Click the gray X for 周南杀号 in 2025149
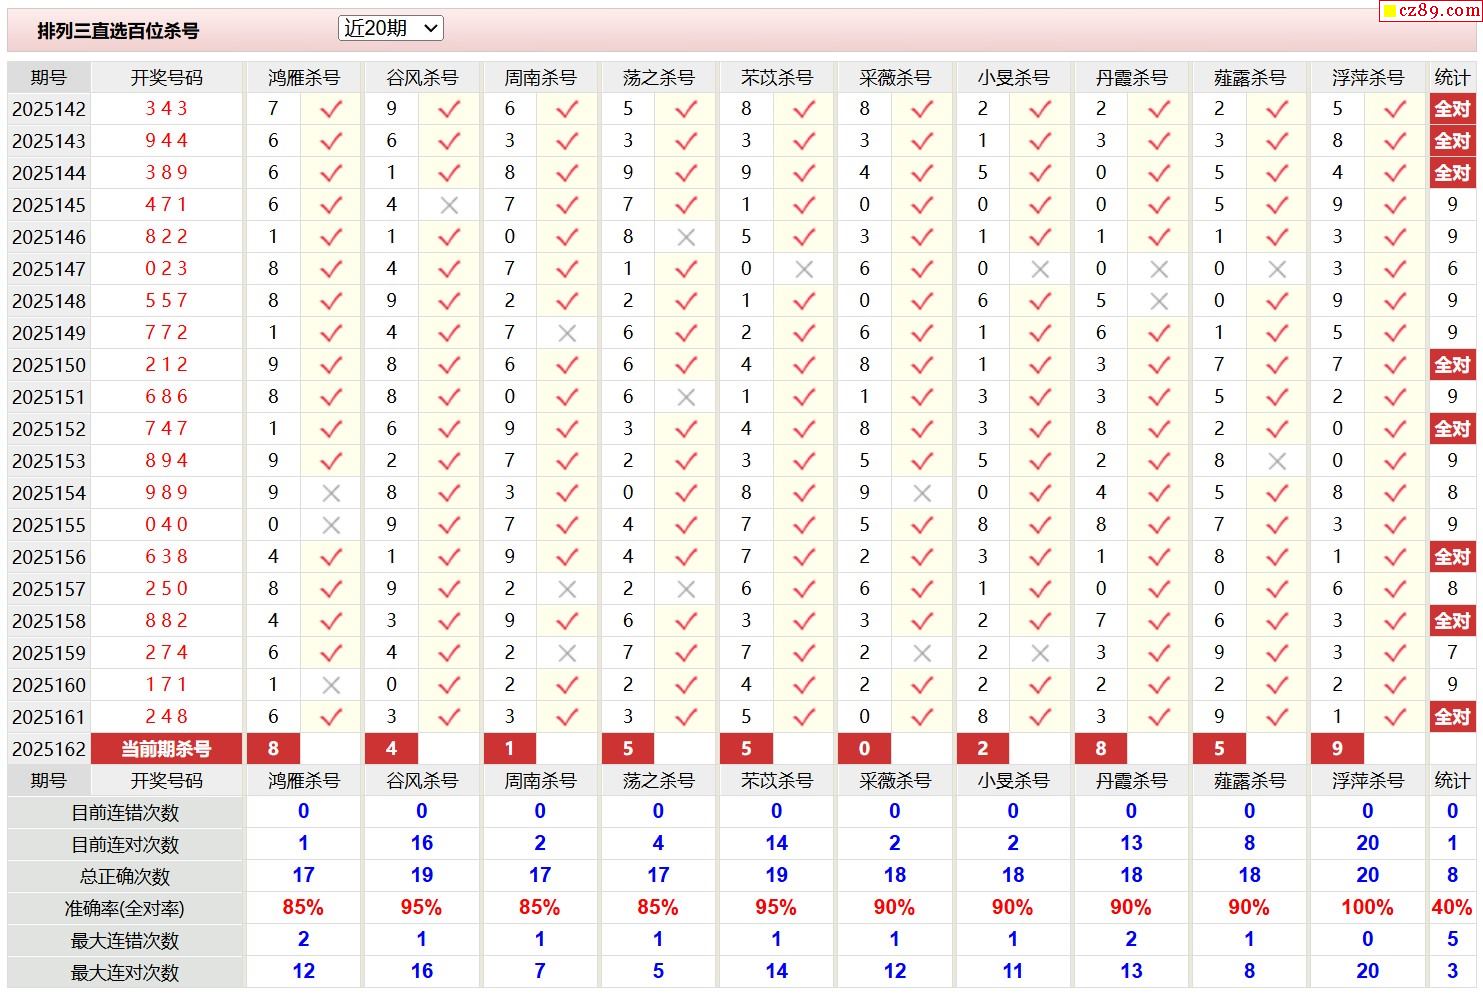Image resolution: width=1483 pixels, height=994 pixels. (x=567, y=333)
